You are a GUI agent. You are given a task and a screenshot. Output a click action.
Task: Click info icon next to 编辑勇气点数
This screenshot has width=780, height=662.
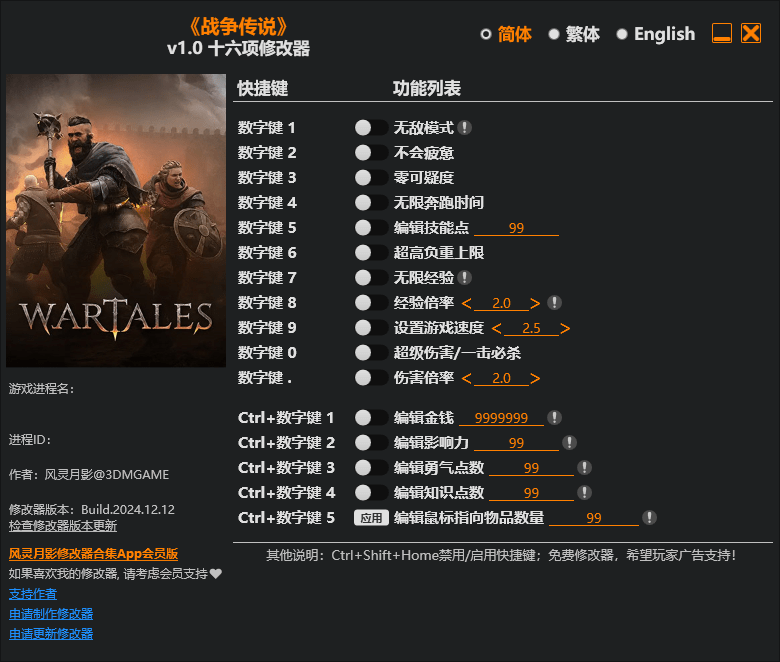coord(584,468)
